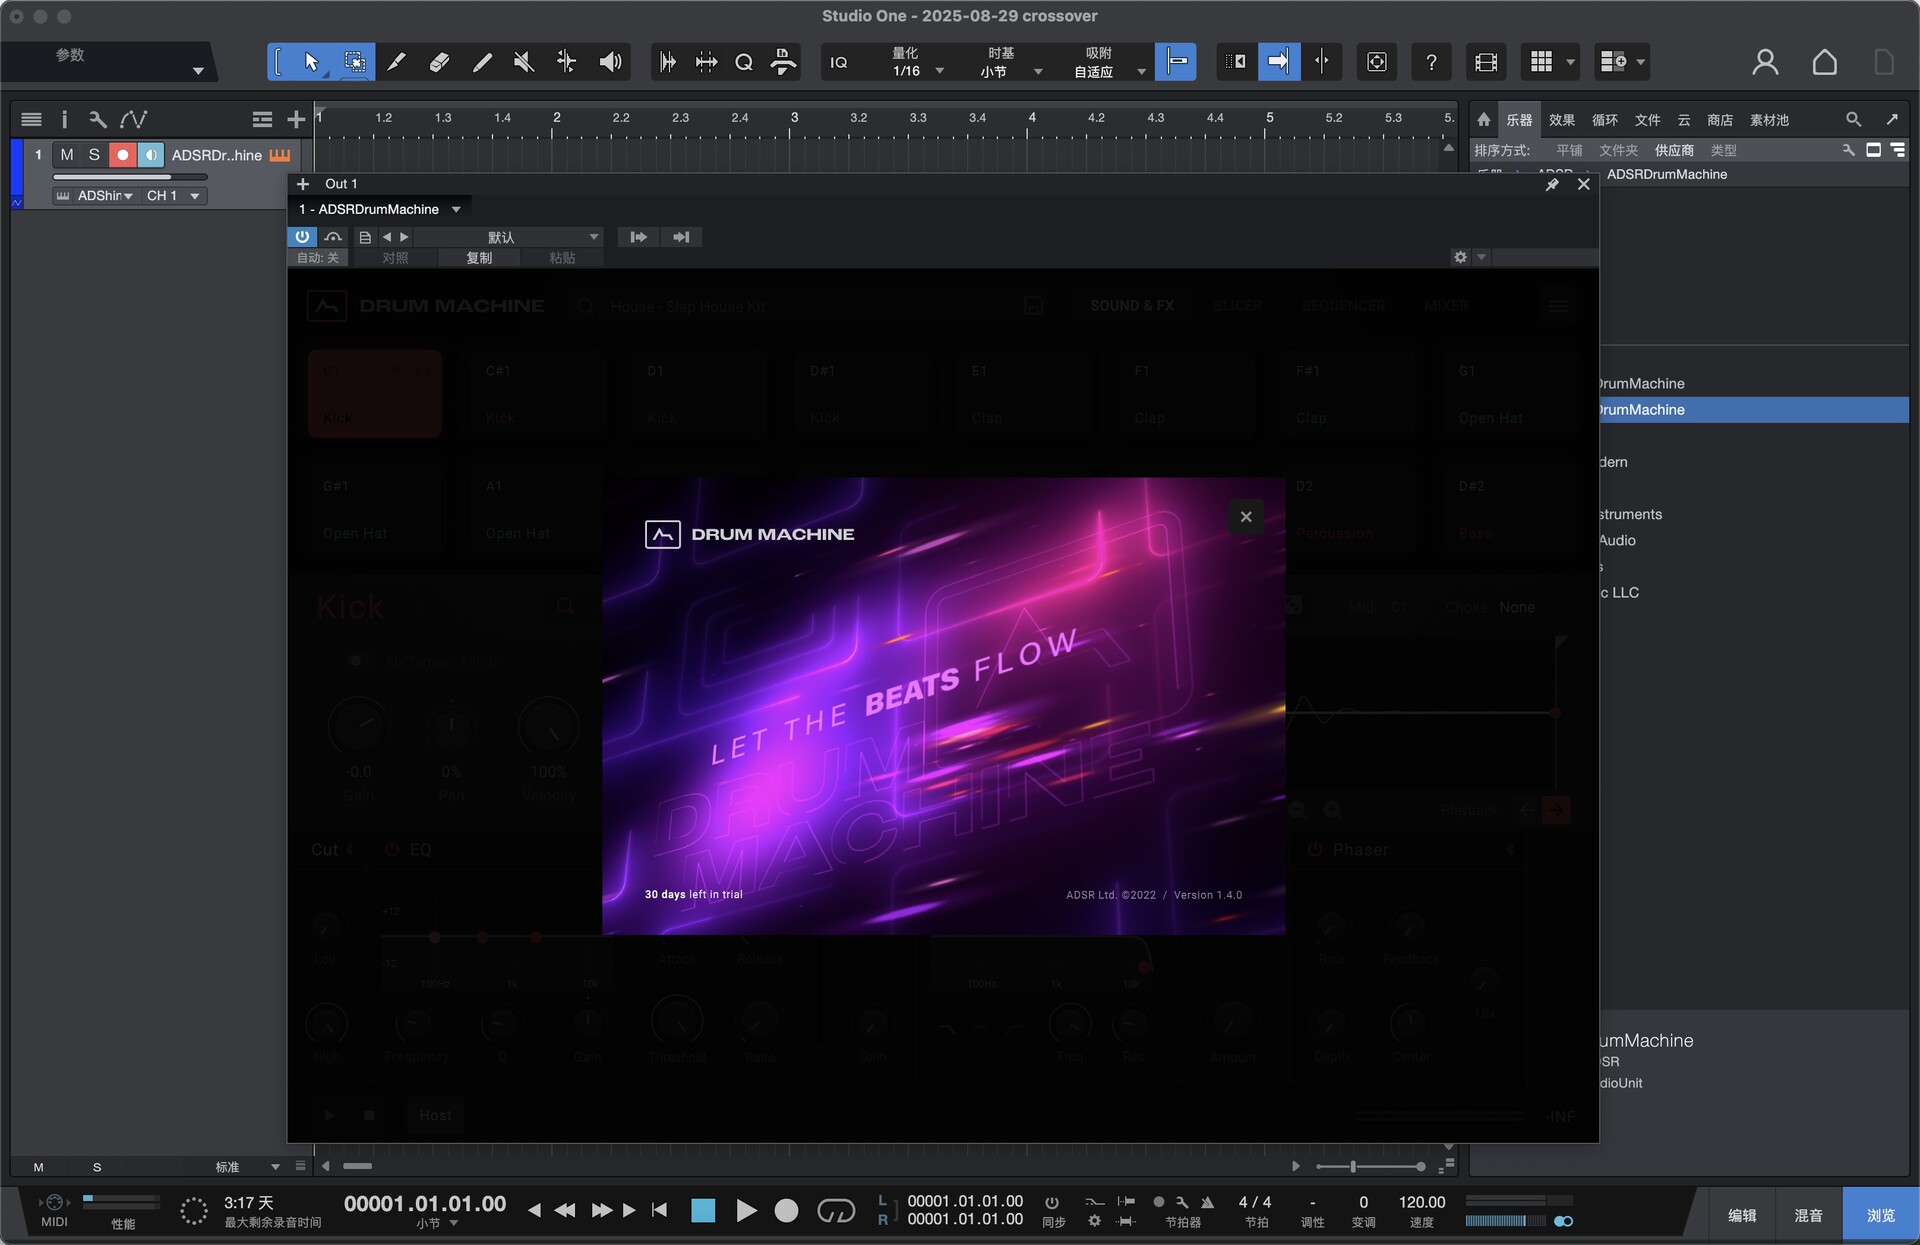Select the Range tool
This screenshot has width=1920, height=1245.
[x=354, y=62]
